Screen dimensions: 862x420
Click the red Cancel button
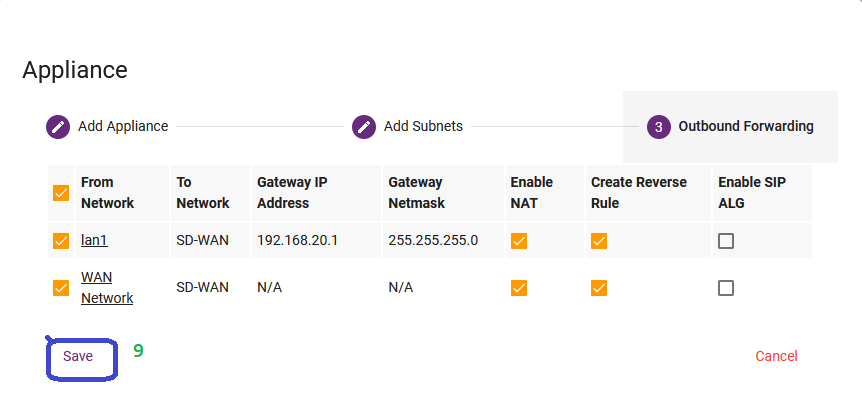[x=776, y=356]
